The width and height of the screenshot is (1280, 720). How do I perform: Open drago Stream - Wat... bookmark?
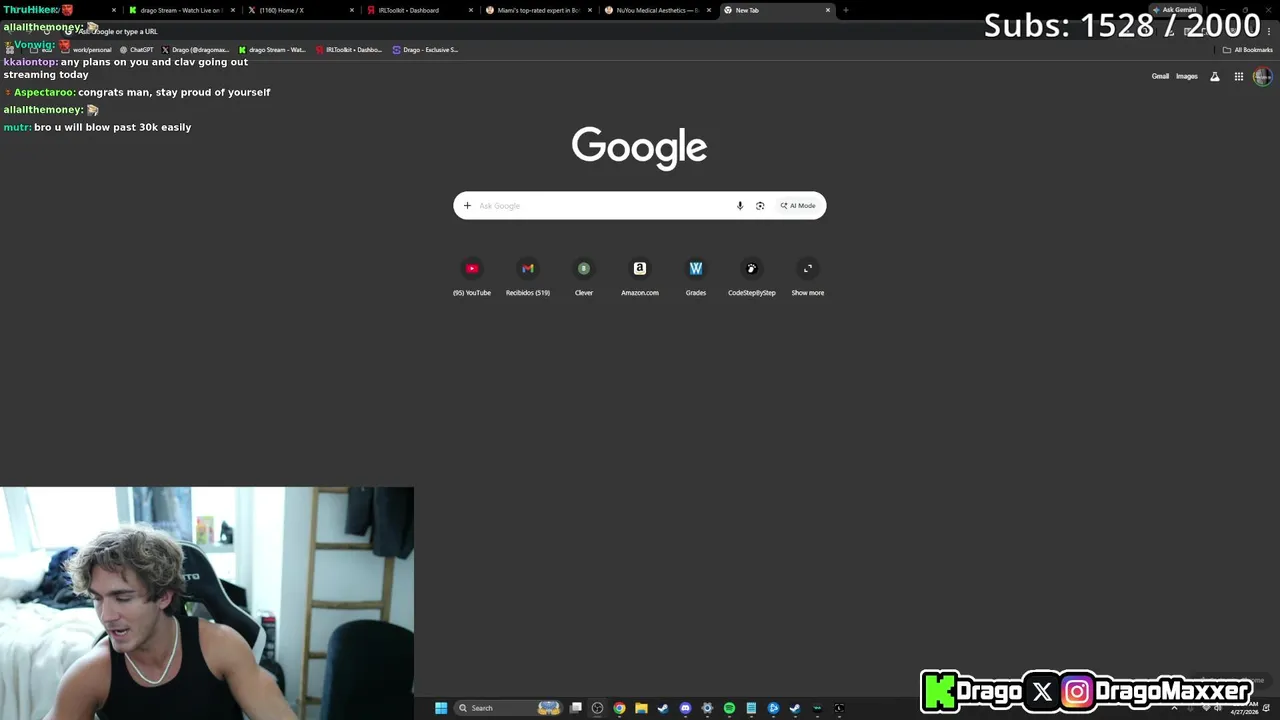tap(273, 50)
